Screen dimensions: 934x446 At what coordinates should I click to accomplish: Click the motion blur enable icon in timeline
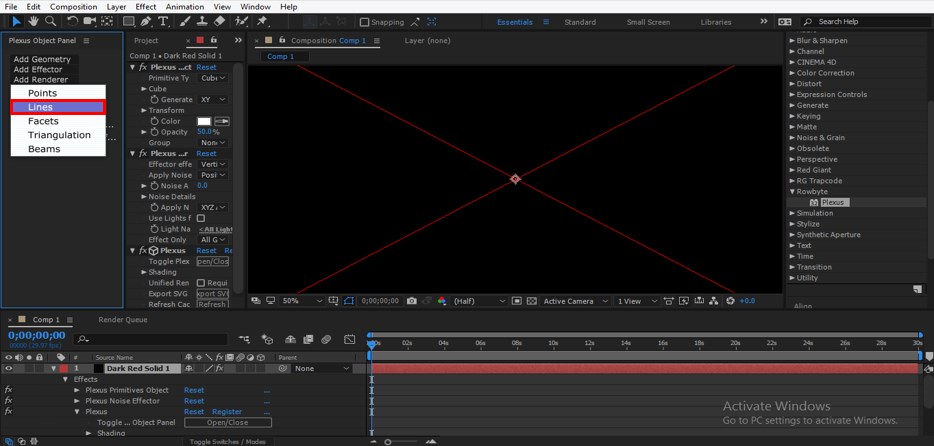326,339
